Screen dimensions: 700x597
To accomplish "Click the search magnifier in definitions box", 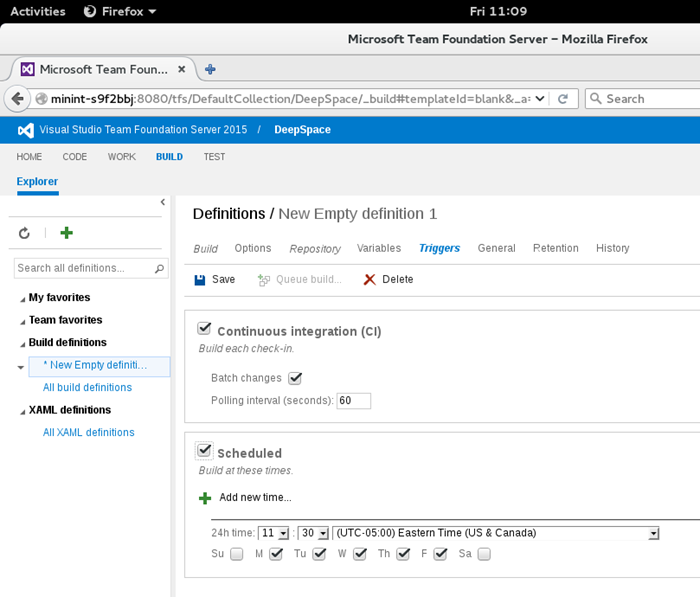I will coord(159,268).
